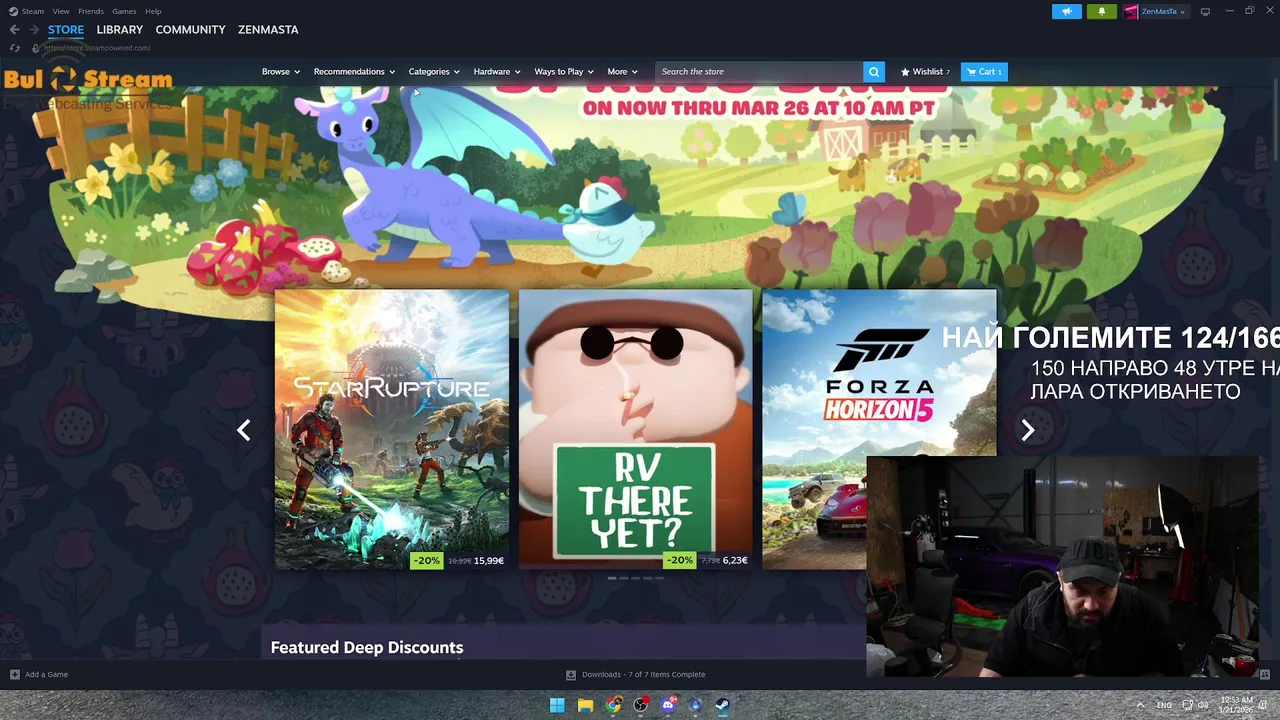Open the ENG language switcher
1280x720 pixels.
pyautogui.click(x=1164, y=705)
